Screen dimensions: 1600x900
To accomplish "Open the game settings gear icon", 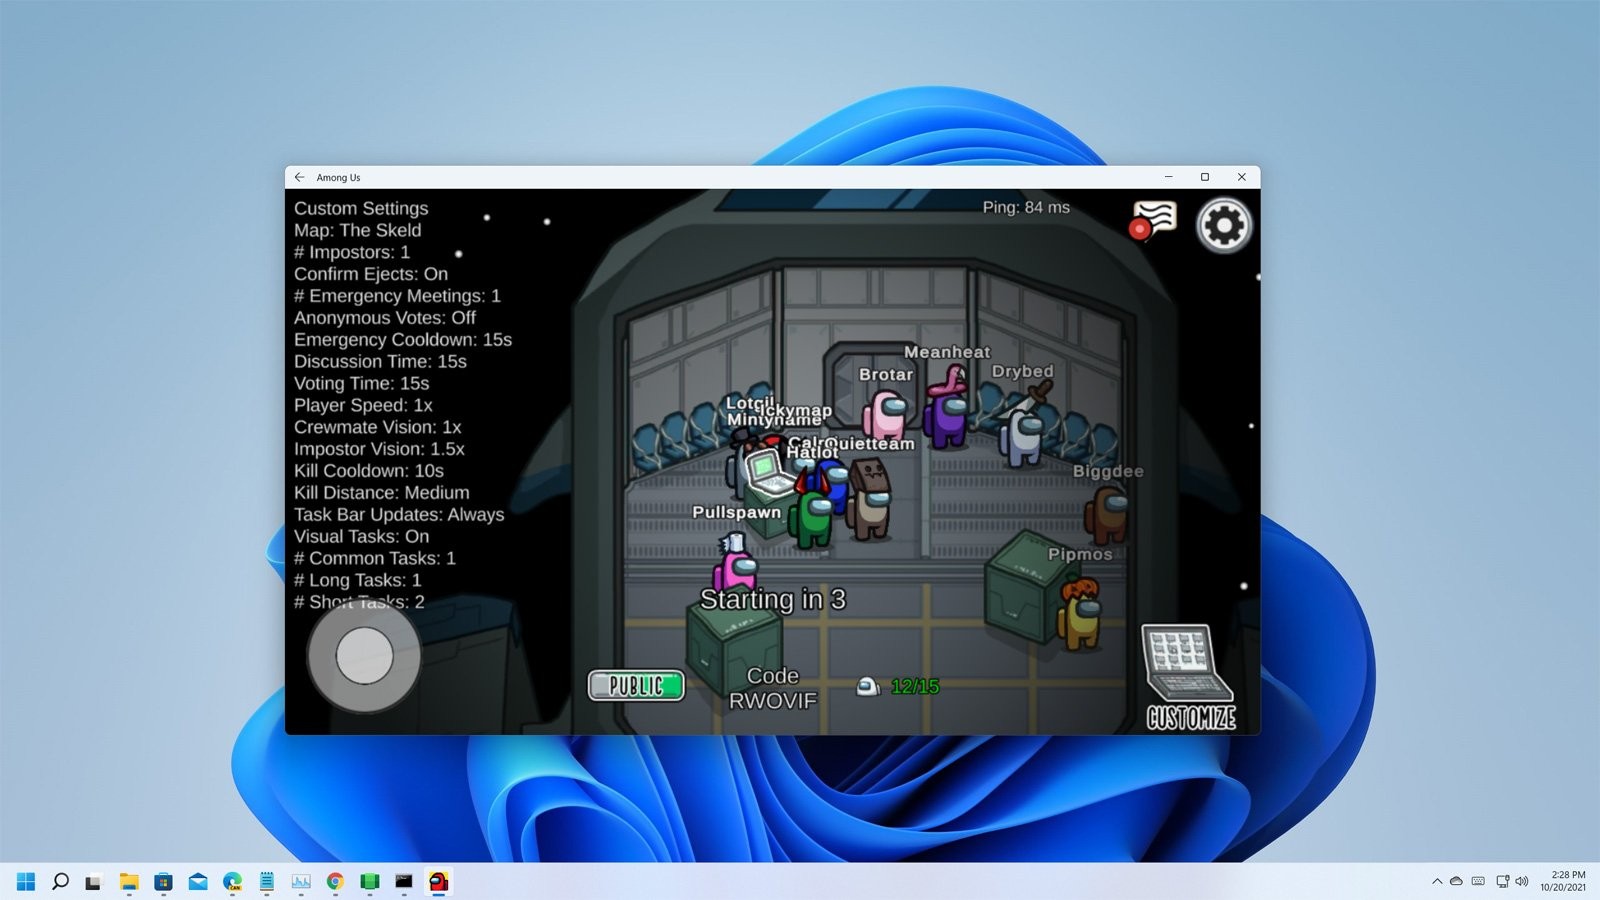I will (1224, 226).
